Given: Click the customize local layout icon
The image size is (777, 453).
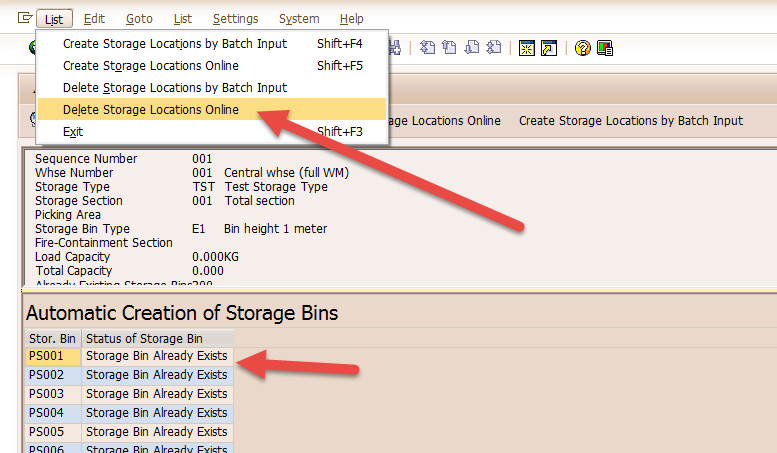Looking at the screenshot, I should (605, 48).
